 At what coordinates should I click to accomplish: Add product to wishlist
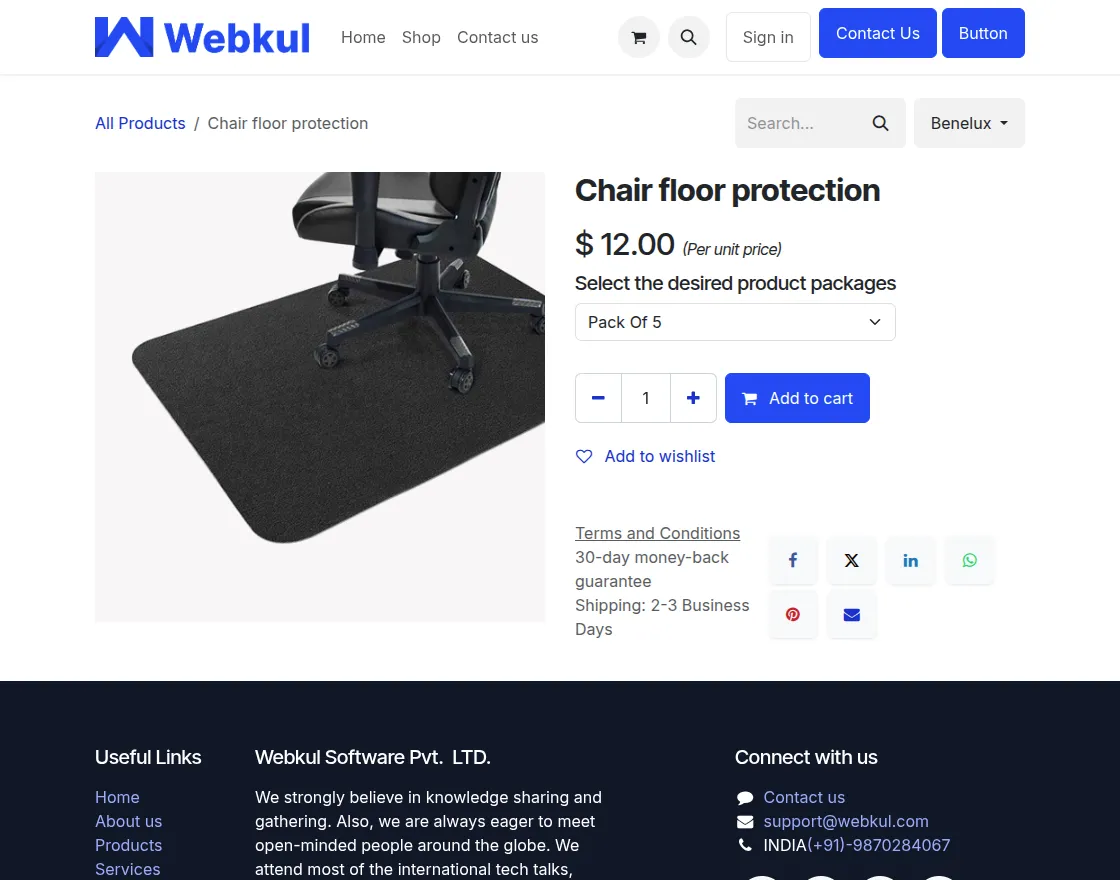pos(645,456)
